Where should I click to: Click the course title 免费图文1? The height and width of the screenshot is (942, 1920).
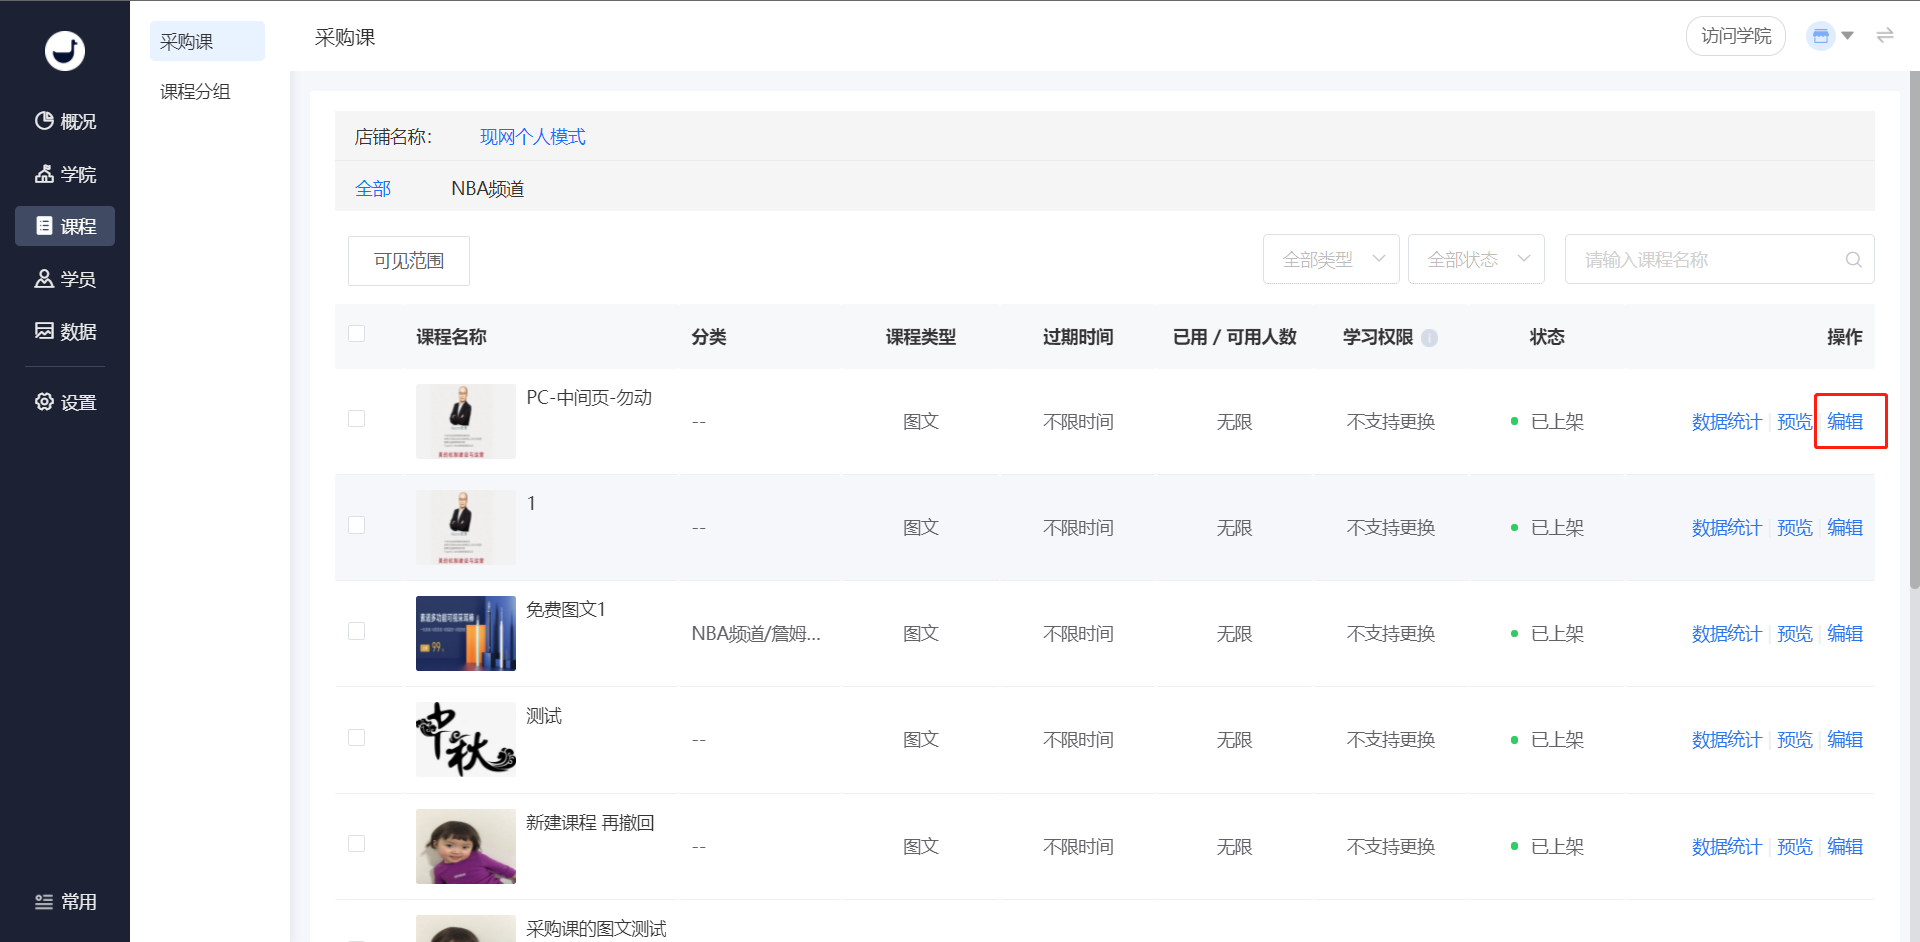click(566, 610)
